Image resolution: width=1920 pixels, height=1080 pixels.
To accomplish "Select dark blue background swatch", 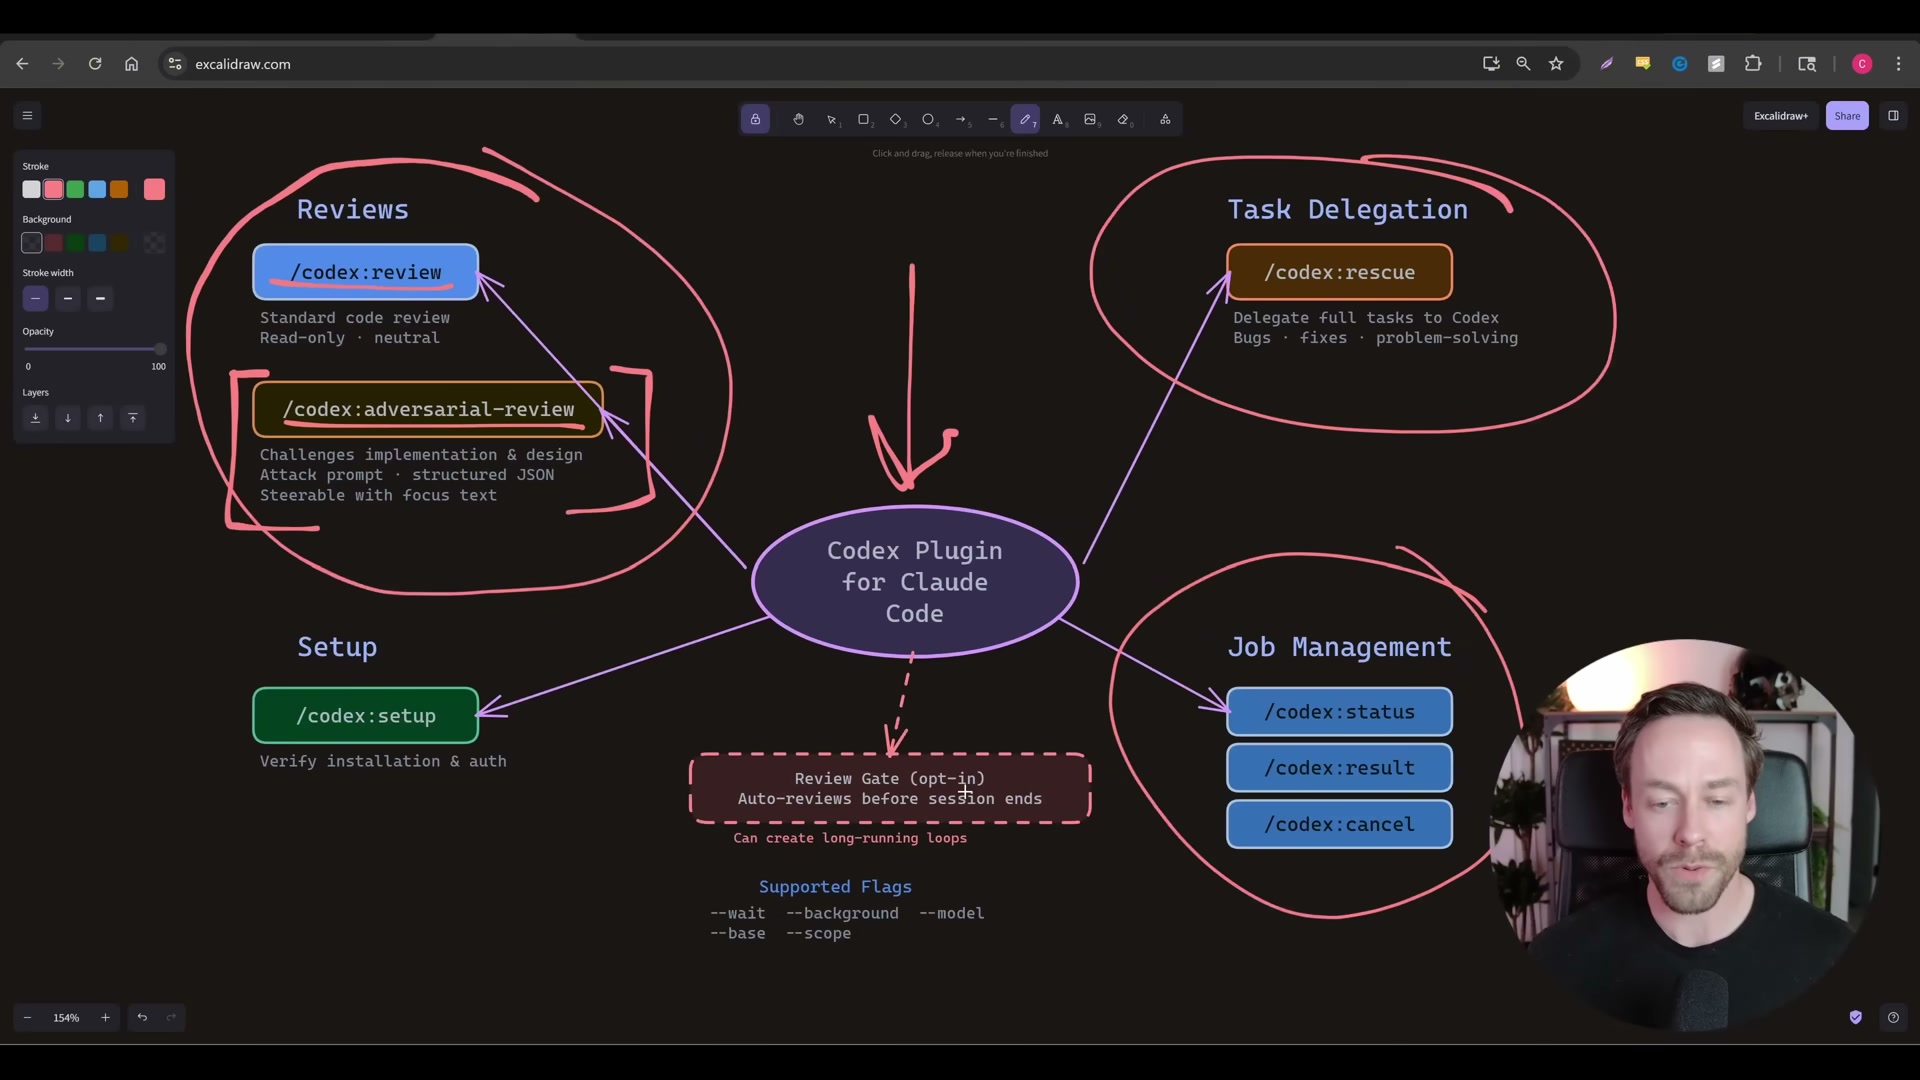I will click(97, 243).
